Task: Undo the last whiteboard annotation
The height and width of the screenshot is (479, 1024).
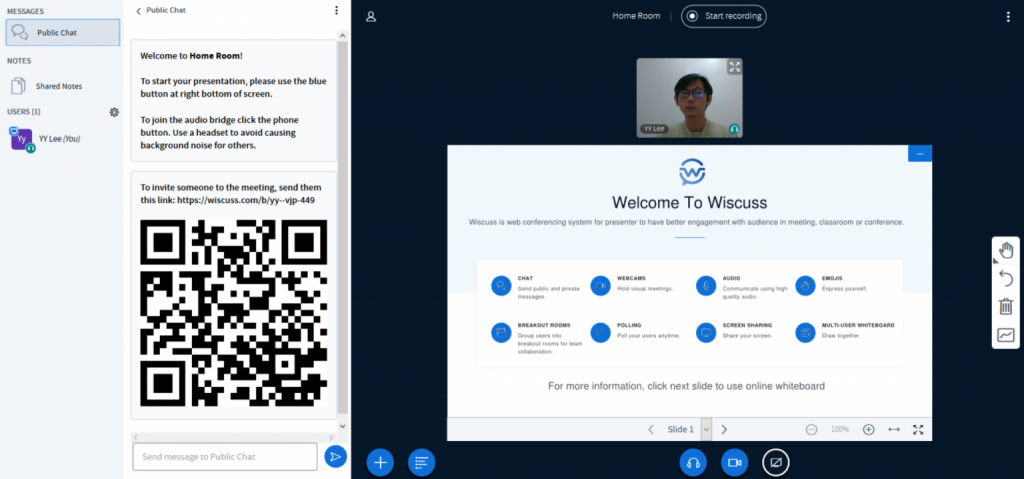Action: click(x=1006, y=278)
